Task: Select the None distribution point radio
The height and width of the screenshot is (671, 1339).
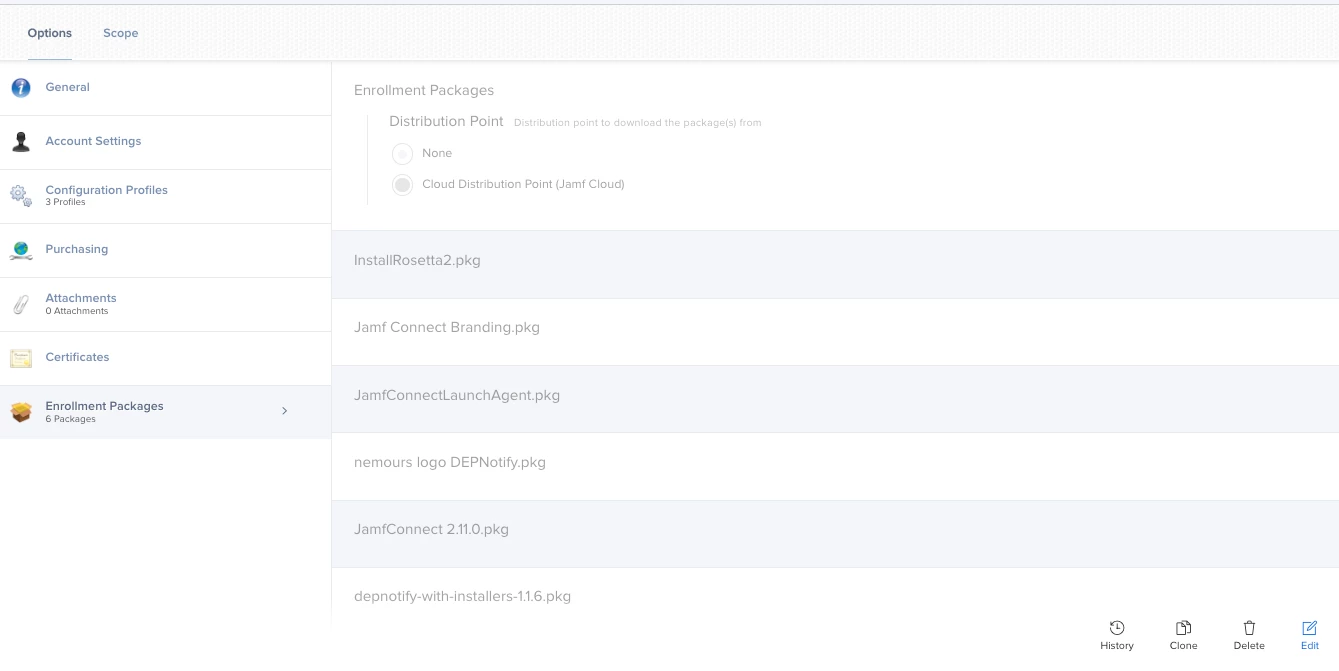Action: click(x=402, y=153)
